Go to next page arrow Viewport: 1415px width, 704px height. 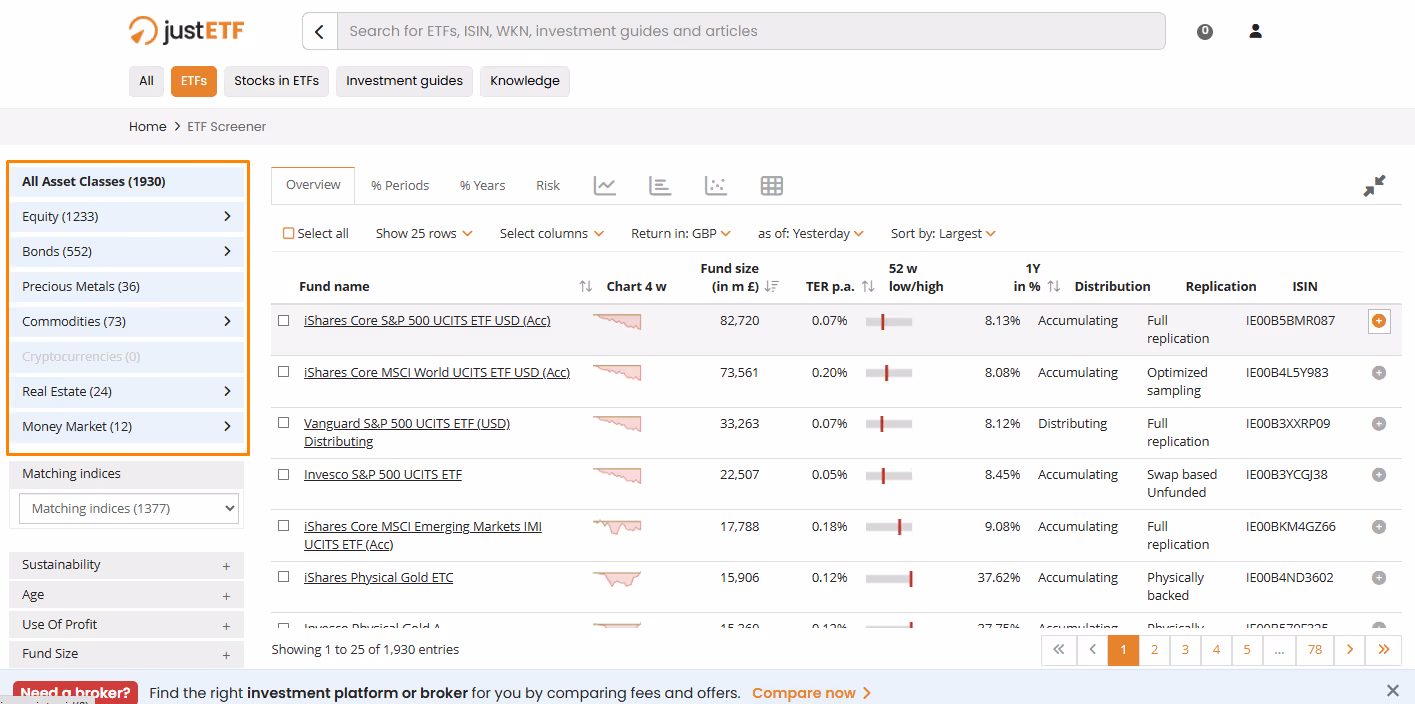pos(1350,649)
